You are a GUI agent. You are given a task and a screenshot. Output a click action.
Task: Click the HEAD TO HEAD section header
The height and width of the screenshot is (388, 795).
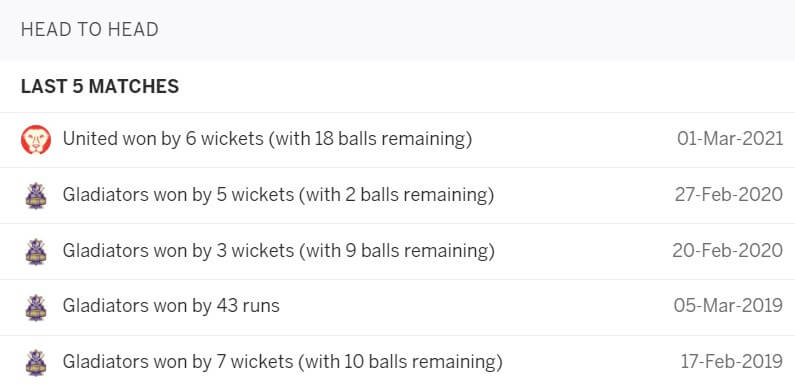coord(90,29)
